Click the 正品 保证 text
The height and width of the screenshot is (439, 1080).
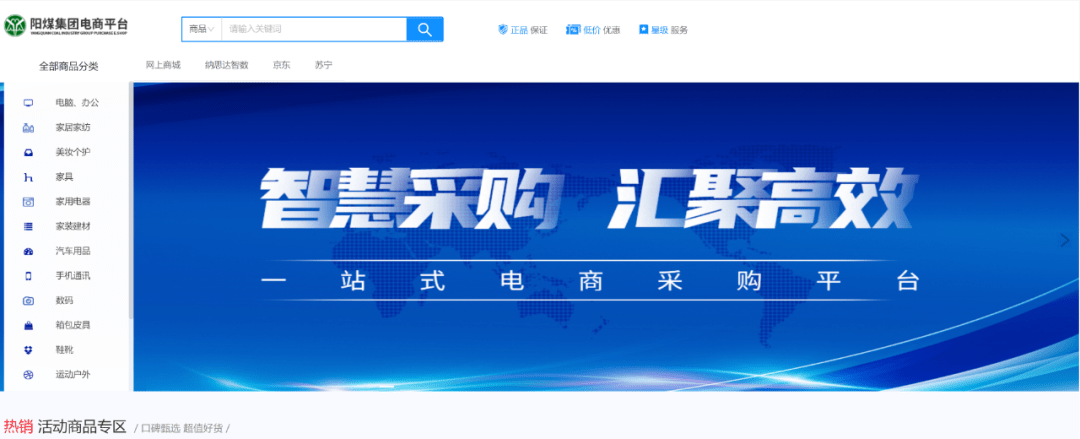click(529, 30)
